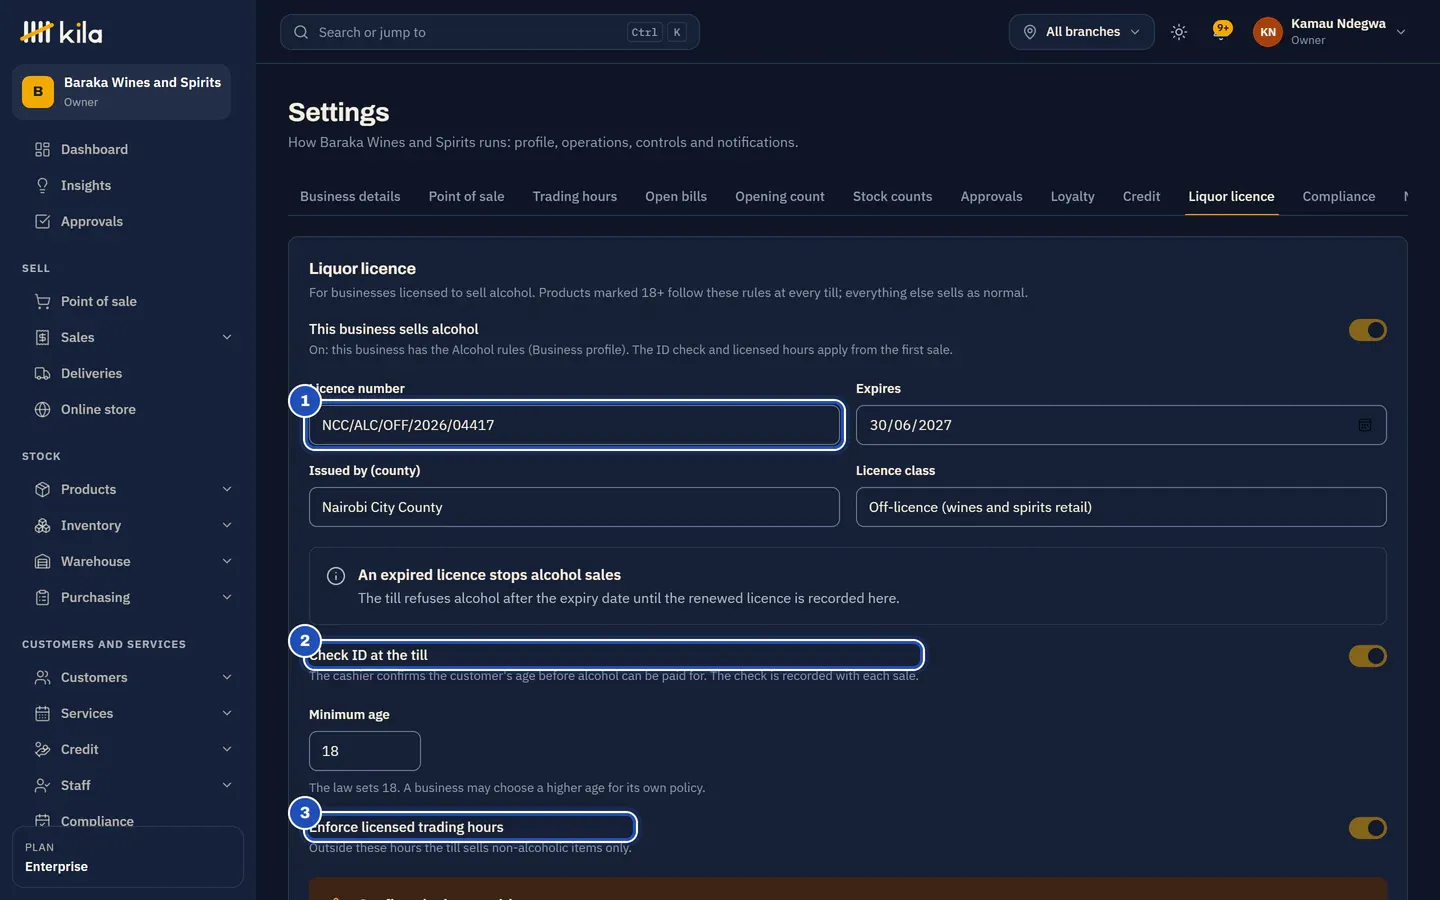Click the Purchasing clipboard icon
This screenshot has width=1440, height=900.
(x=42, y=597)
